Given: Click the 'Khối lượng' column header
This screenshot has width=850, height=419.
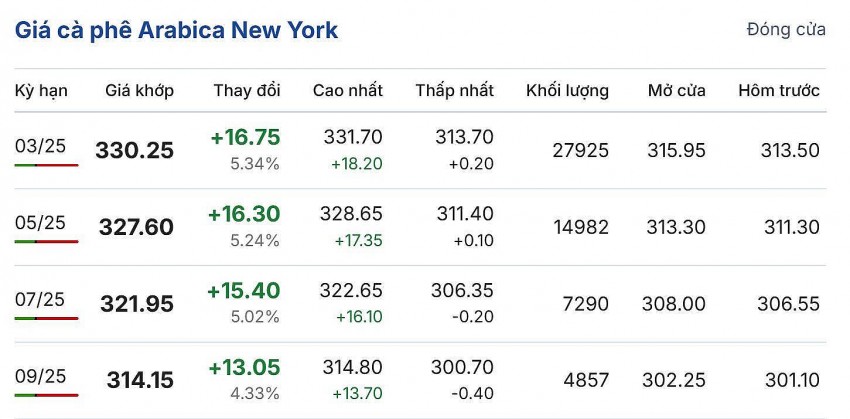Looking at the screenshot, I should (x=567, y=91).
